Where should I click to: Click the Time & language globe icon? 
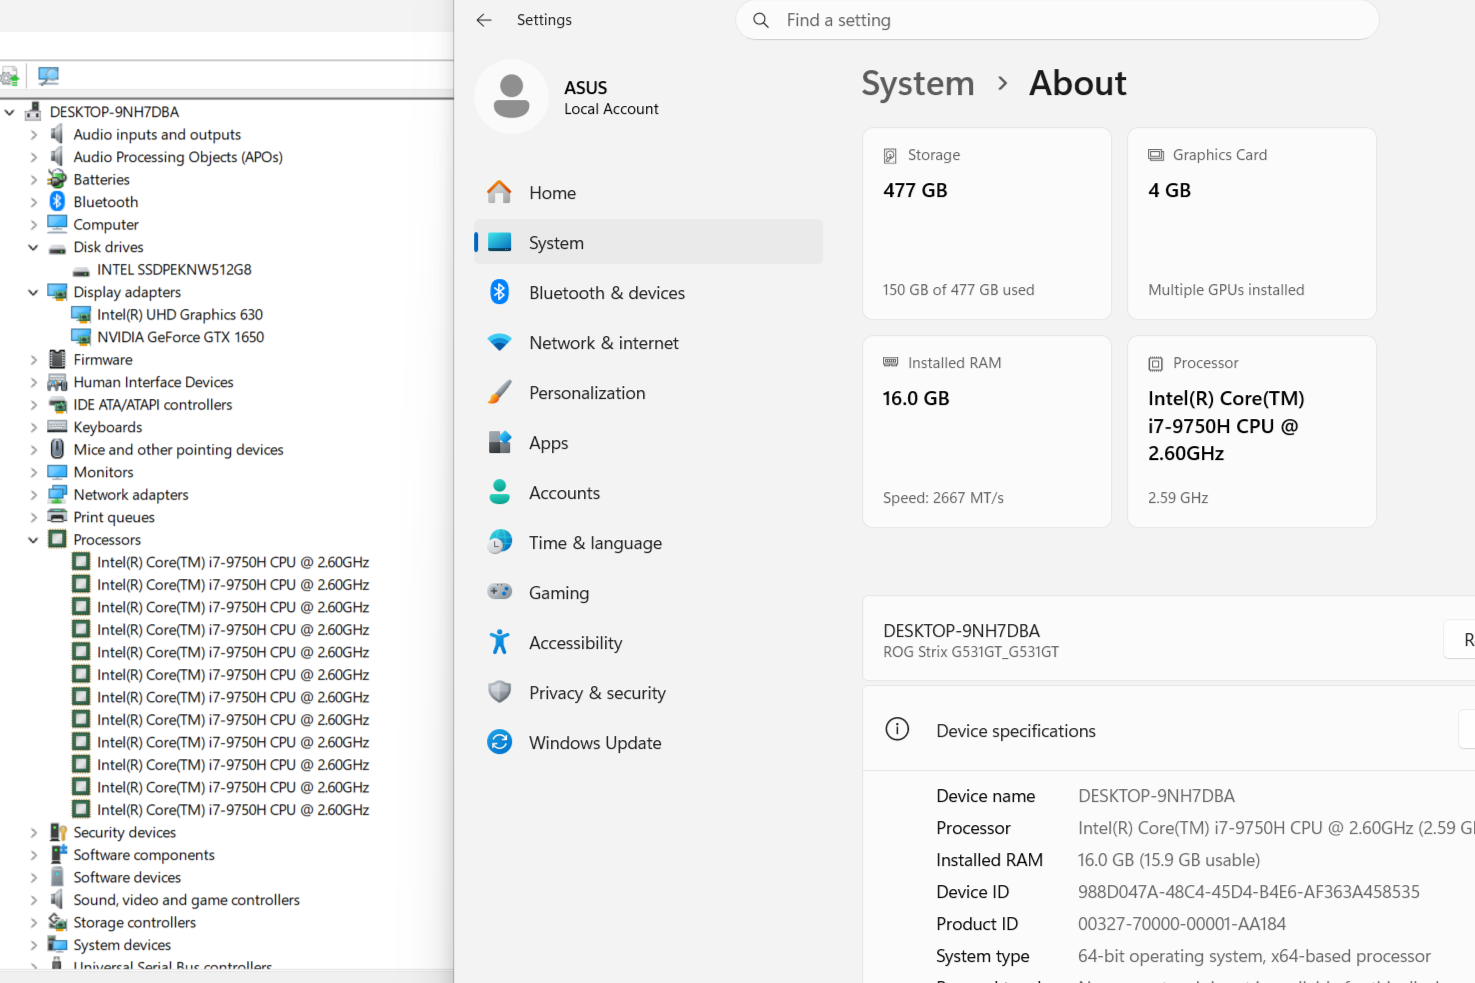[x=499, y=542]
